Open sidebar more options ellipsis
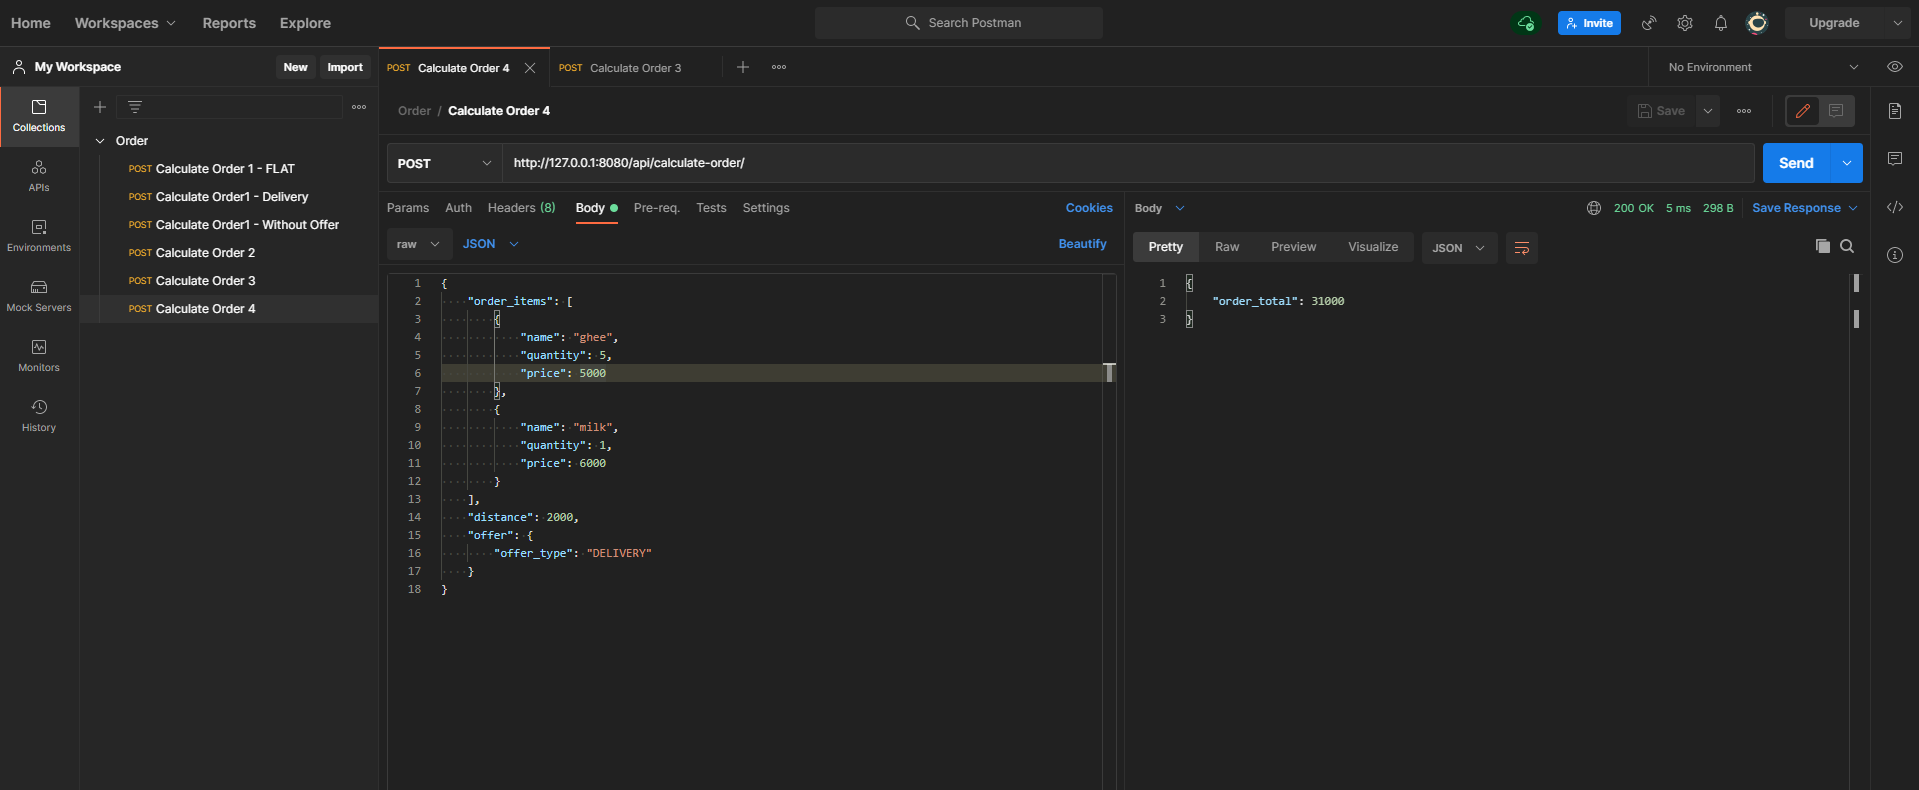Image resolution: width=1919 pixels, height=790 pixels. point(359,107)
